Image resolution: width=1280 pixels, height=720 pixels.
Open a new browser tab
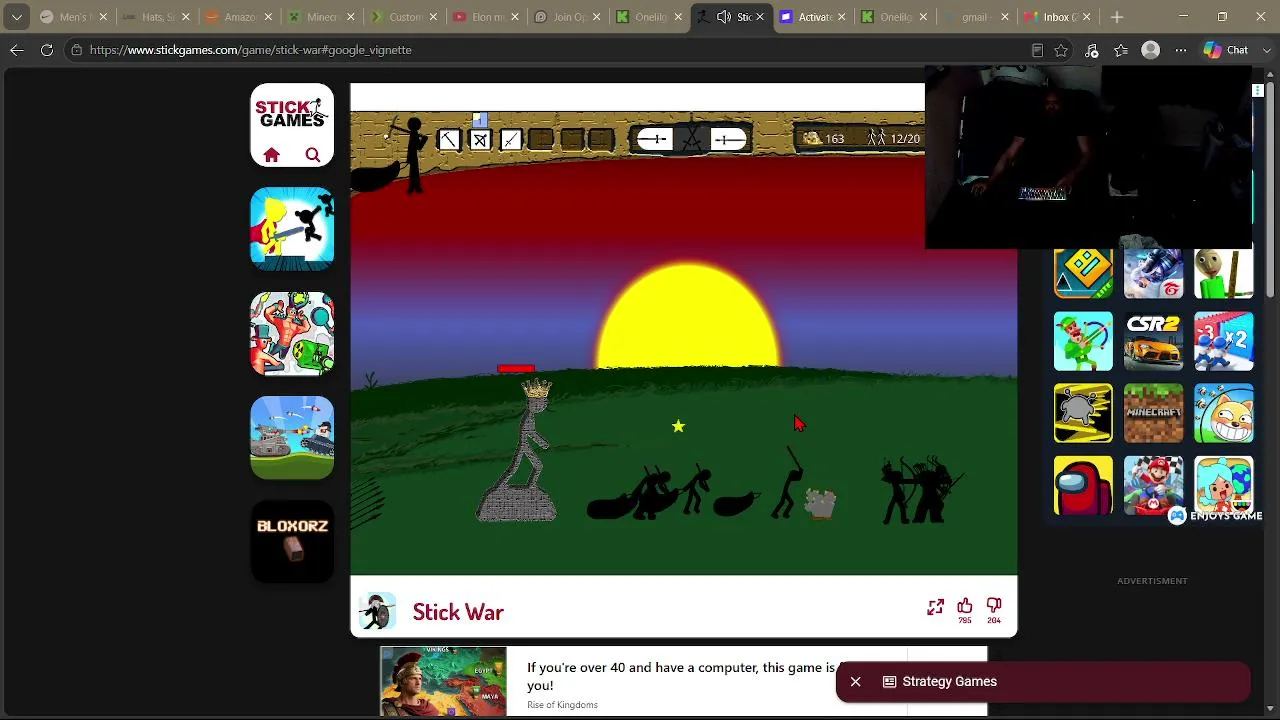1117,17
